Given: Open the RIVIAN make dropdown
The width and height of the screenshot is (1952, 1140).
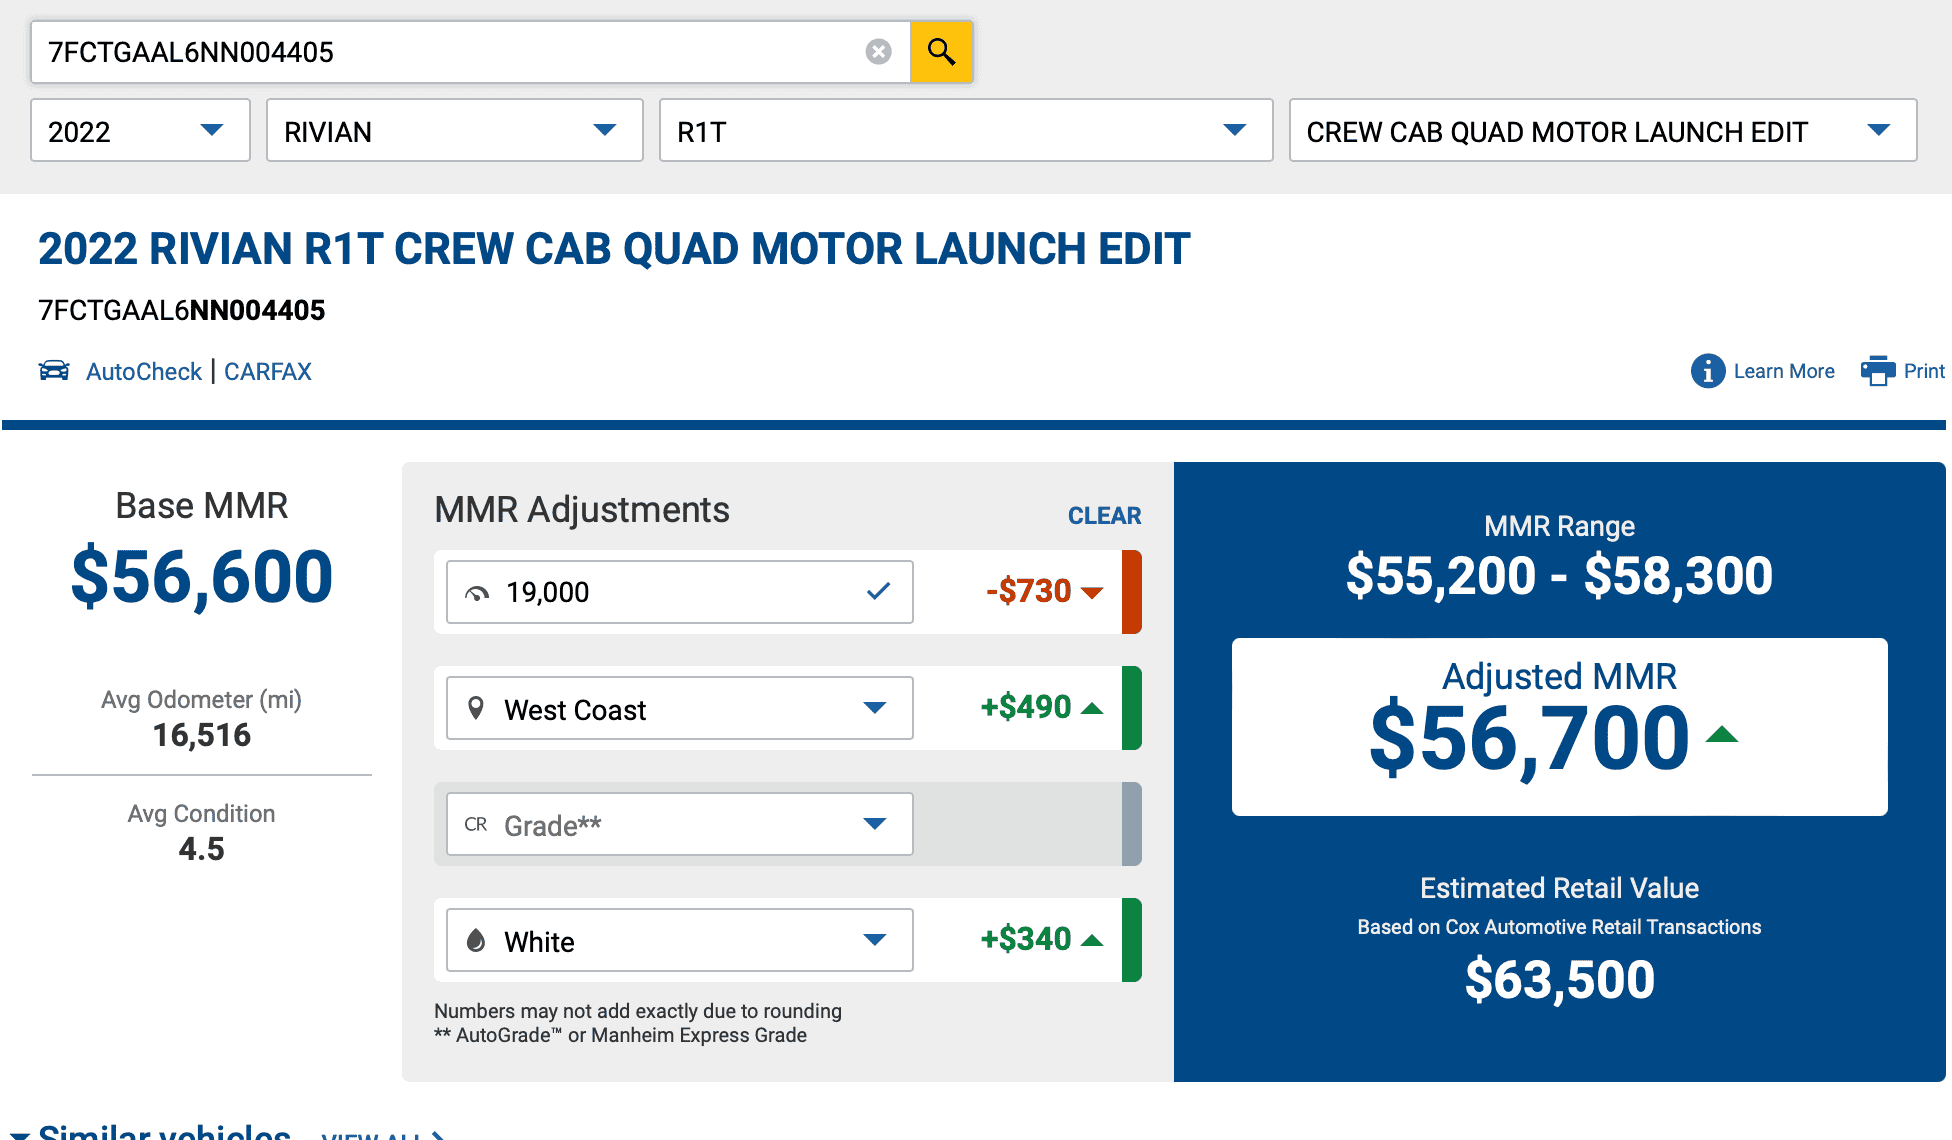Looking at the screenshot, I should [454, 130].
